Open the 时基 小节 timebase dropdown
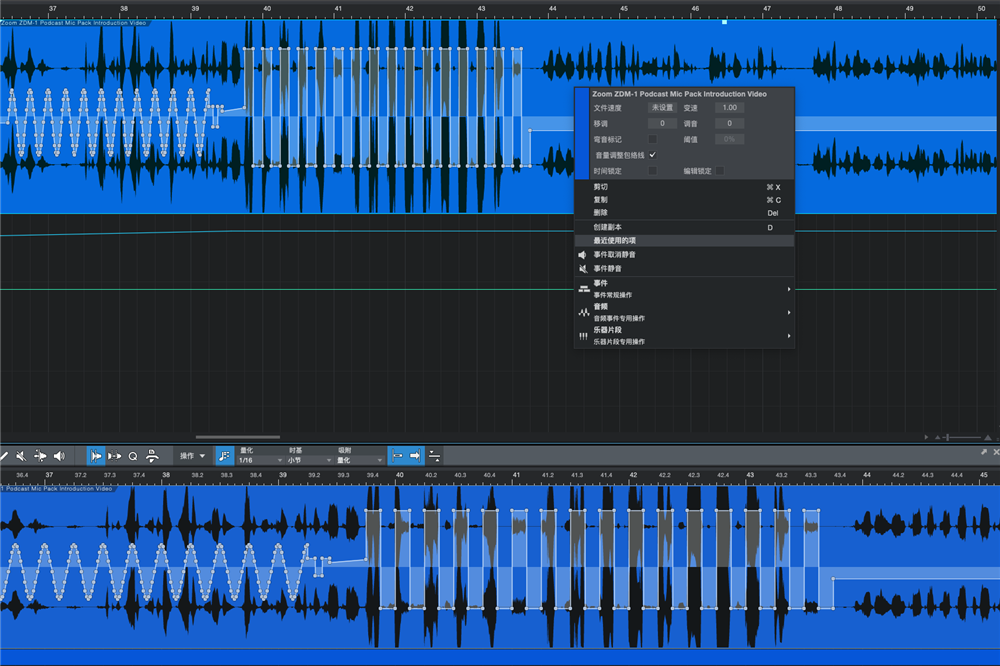The height and width of the screenshot is (666, 1000). point(309,460)
